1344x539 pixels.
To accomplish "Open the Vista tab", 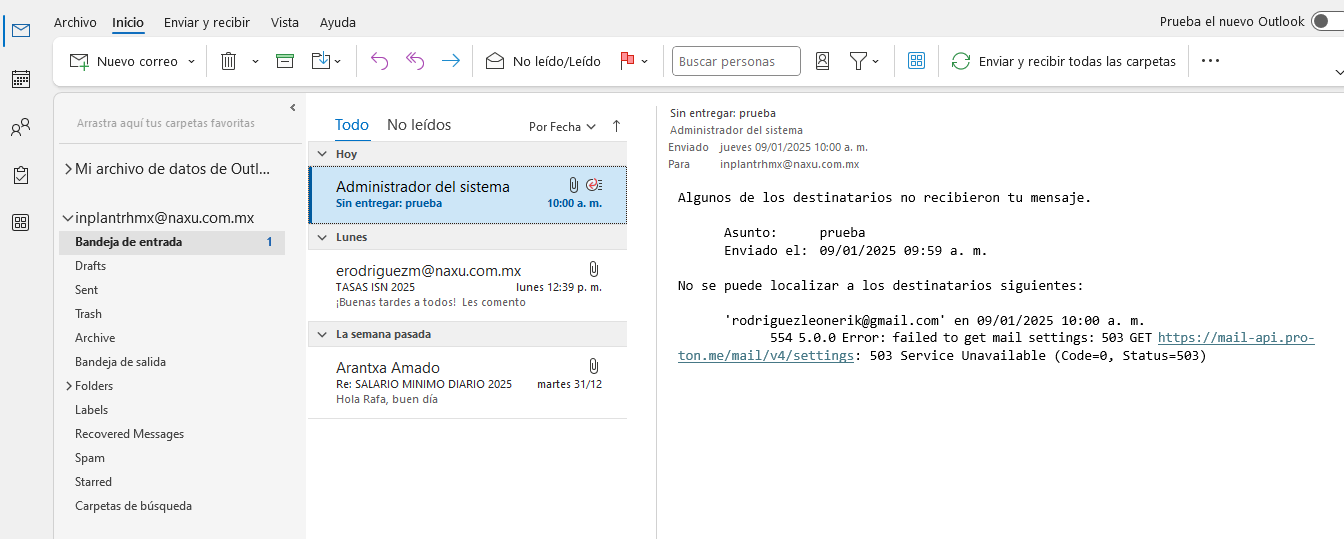I will pos(285,22).
